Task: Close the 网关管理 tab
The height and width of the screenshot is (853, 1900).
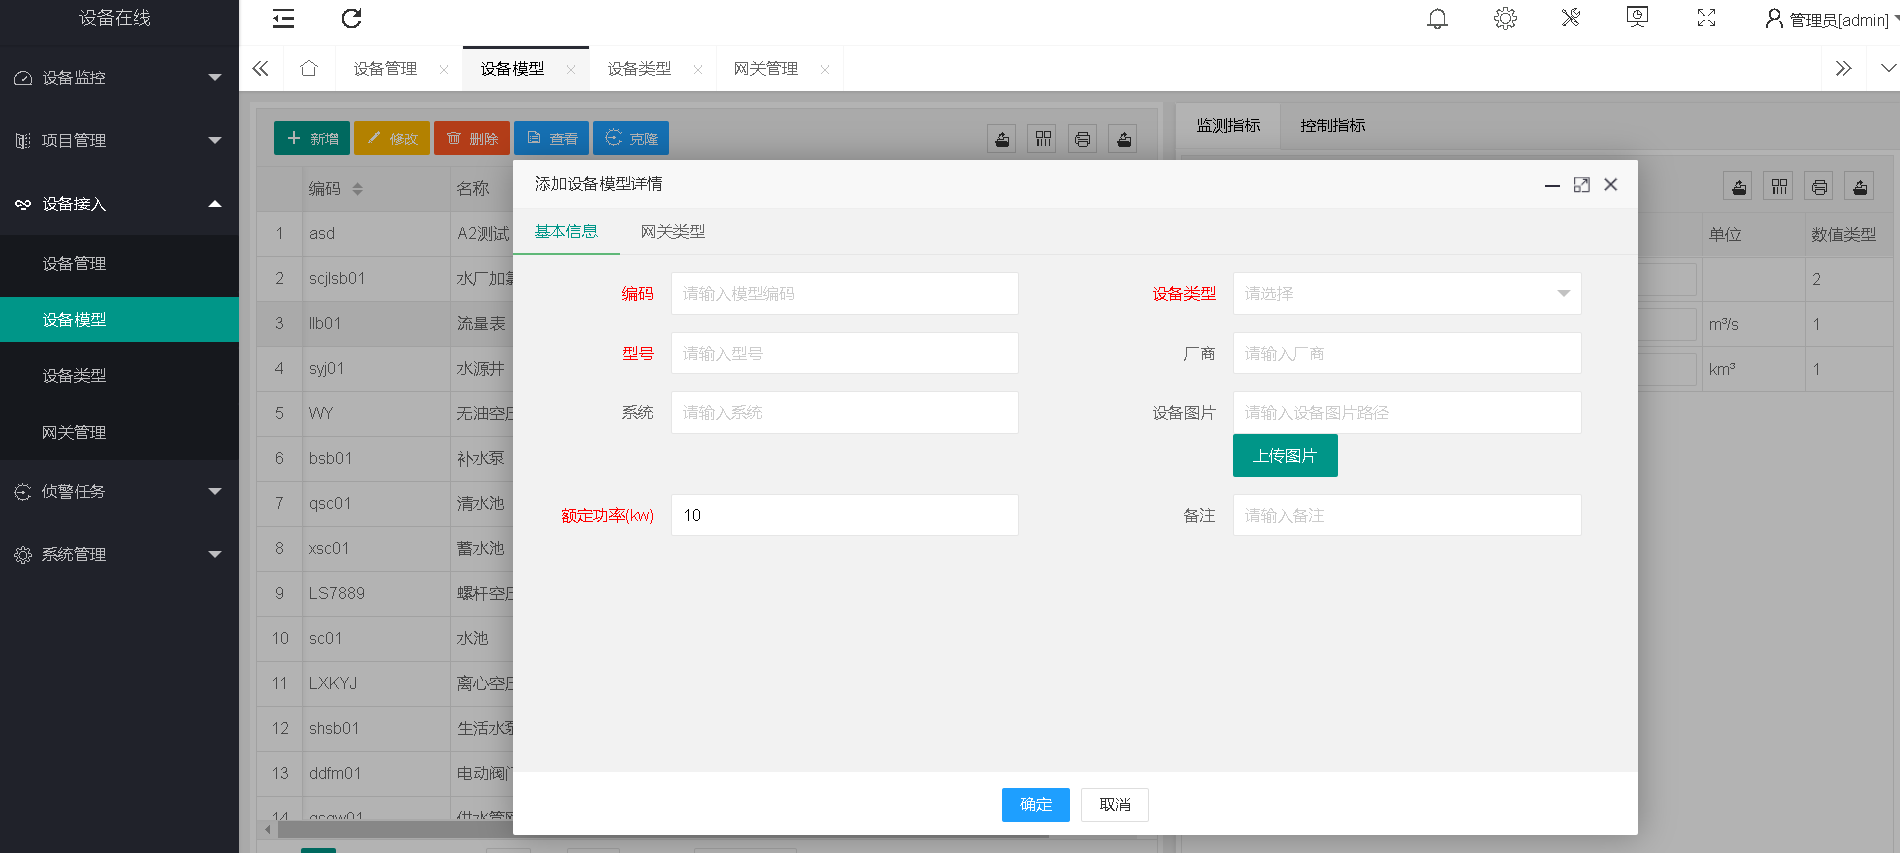Action: [x=825, y=69]
